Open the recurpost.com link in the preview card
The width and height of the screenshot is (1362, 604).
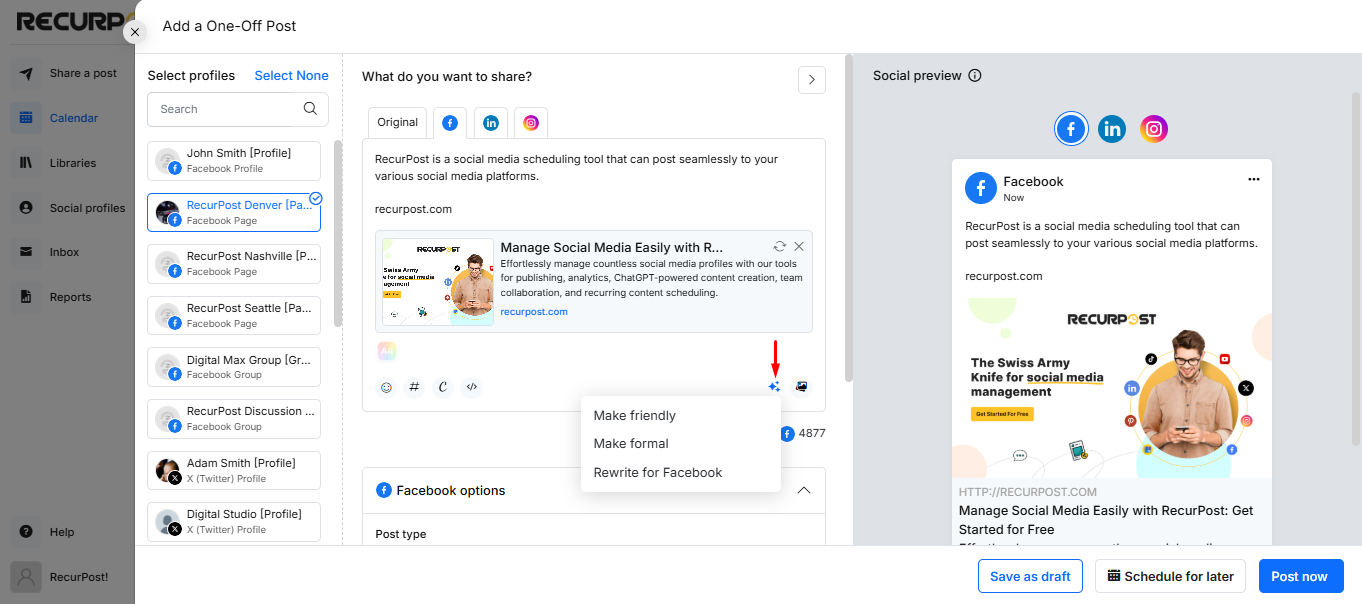pos(534,312)
